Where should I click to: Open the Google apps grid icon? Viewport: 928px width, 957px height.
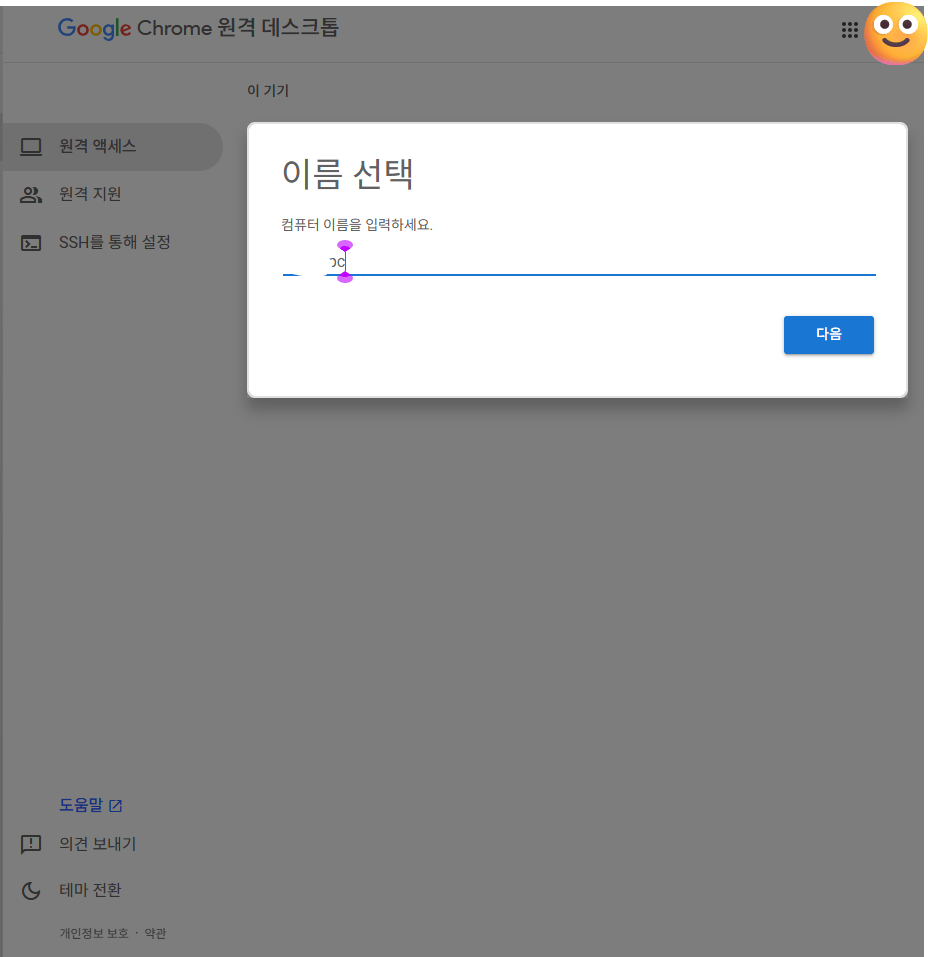(x=849, y=30)
